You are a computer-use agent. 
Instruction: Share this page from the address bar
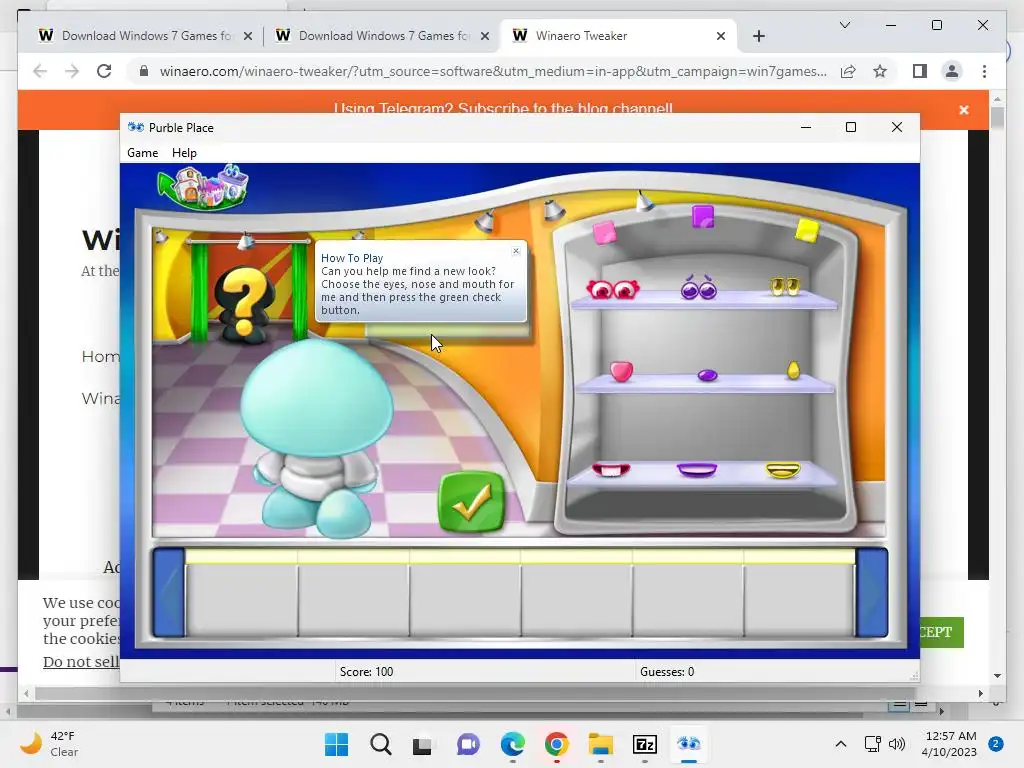(x=848, y=71)
